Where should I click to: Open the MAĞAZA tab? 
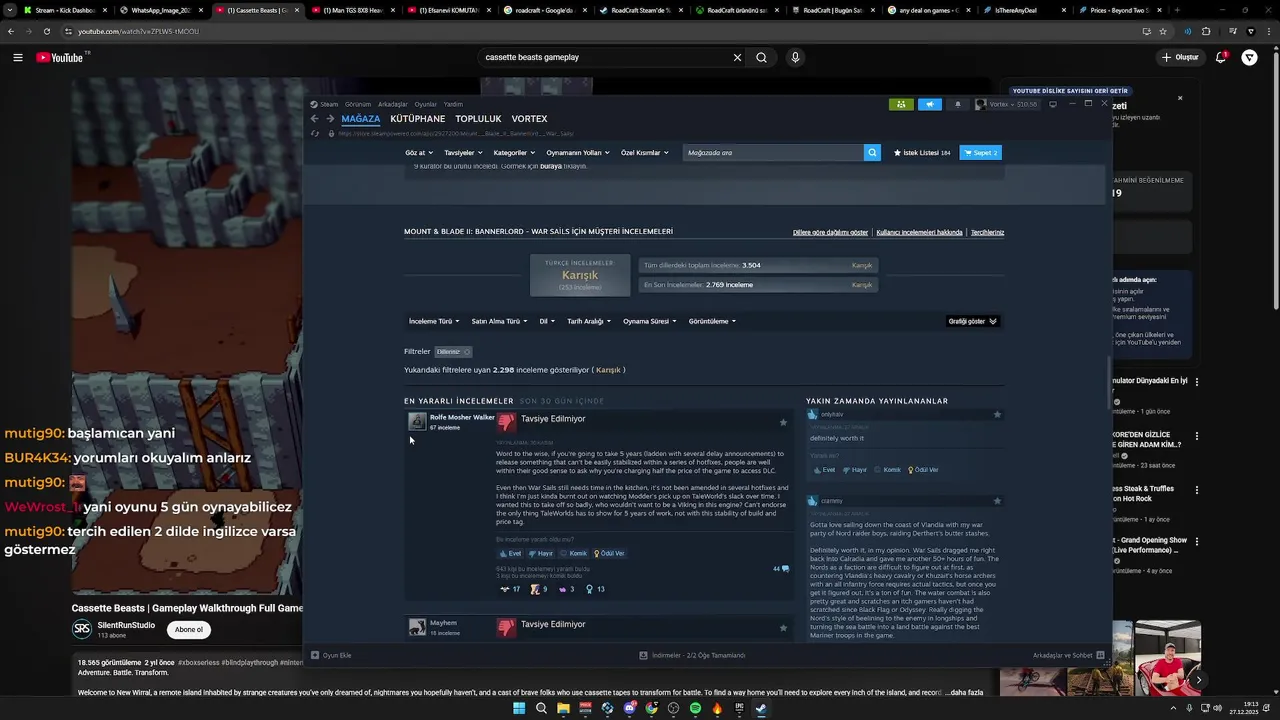coord(360,119)
